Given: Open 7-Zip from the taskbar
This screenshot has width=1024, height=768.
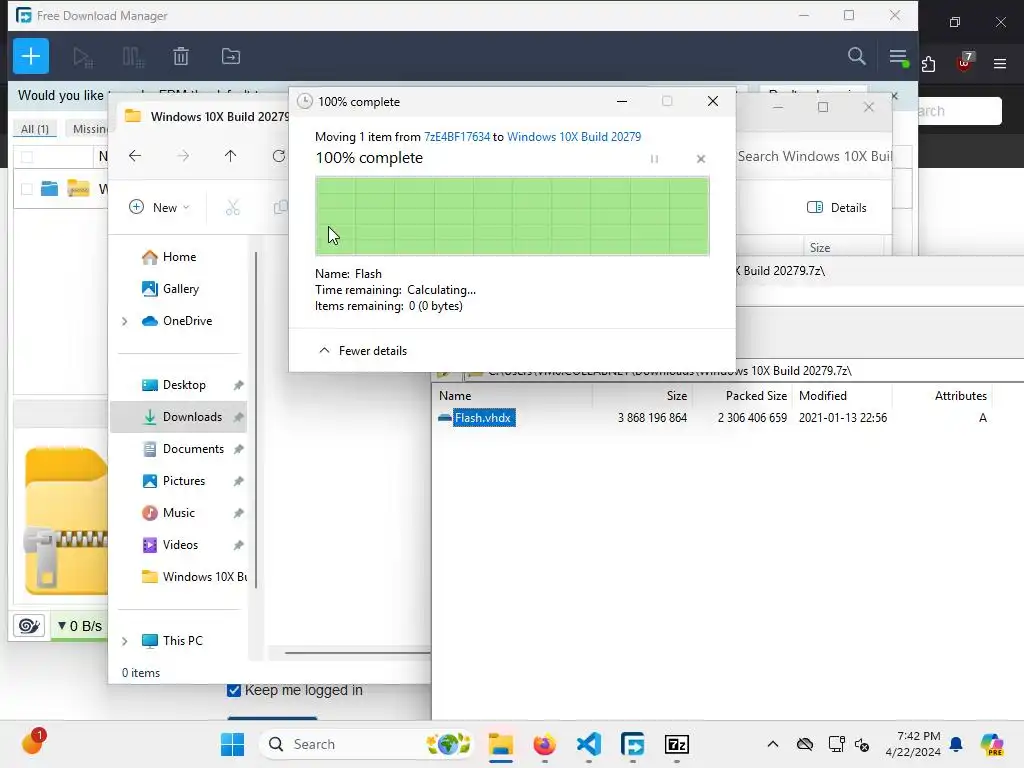Looking at the screenshot, I should (677, 744).
